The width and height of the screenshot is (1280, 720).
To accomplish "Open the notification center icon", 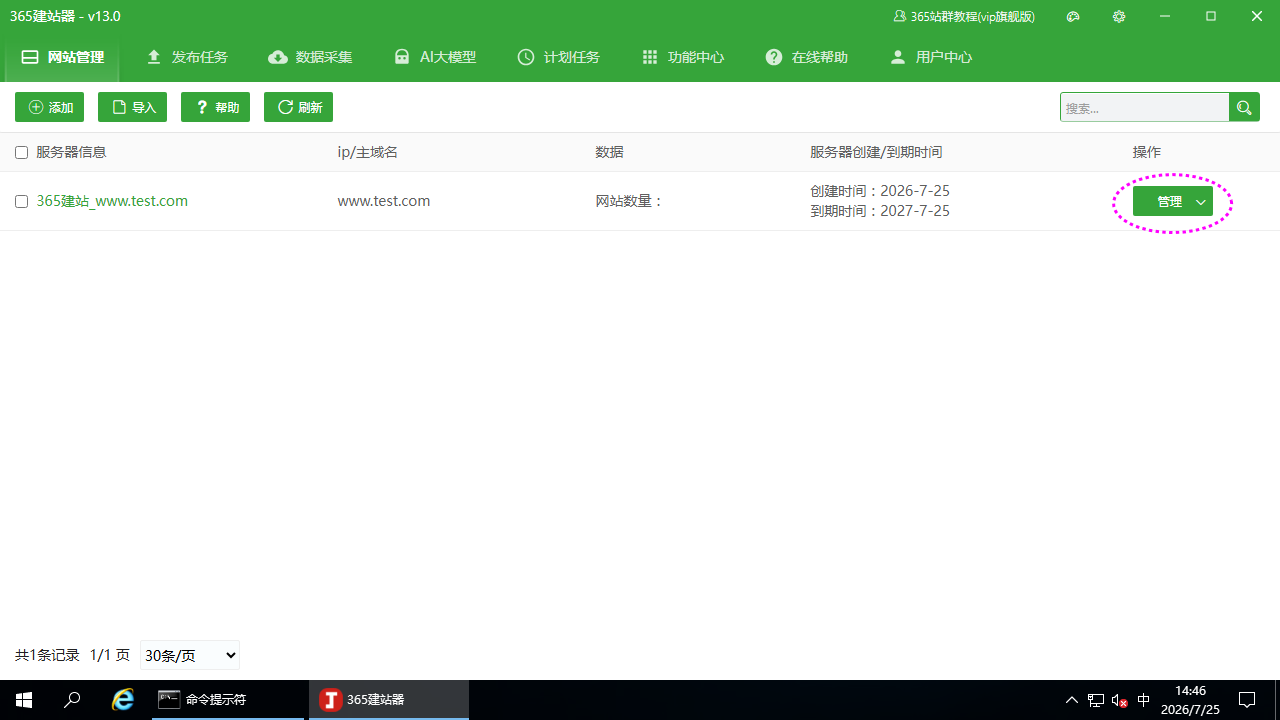I will click(x=1247, y=700).
